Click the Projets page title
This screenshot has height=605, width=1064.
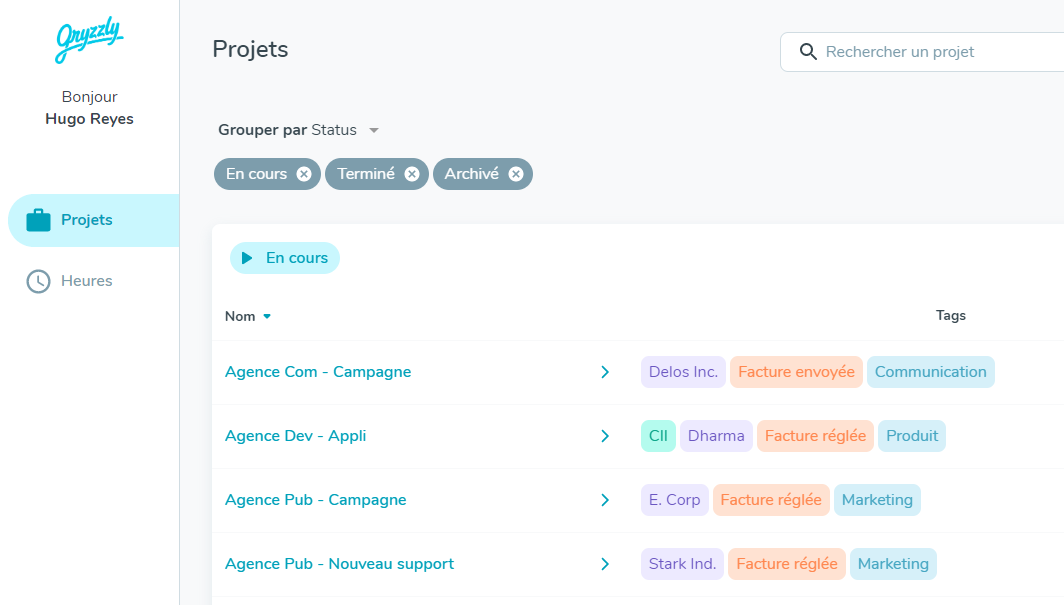point(250,50)
